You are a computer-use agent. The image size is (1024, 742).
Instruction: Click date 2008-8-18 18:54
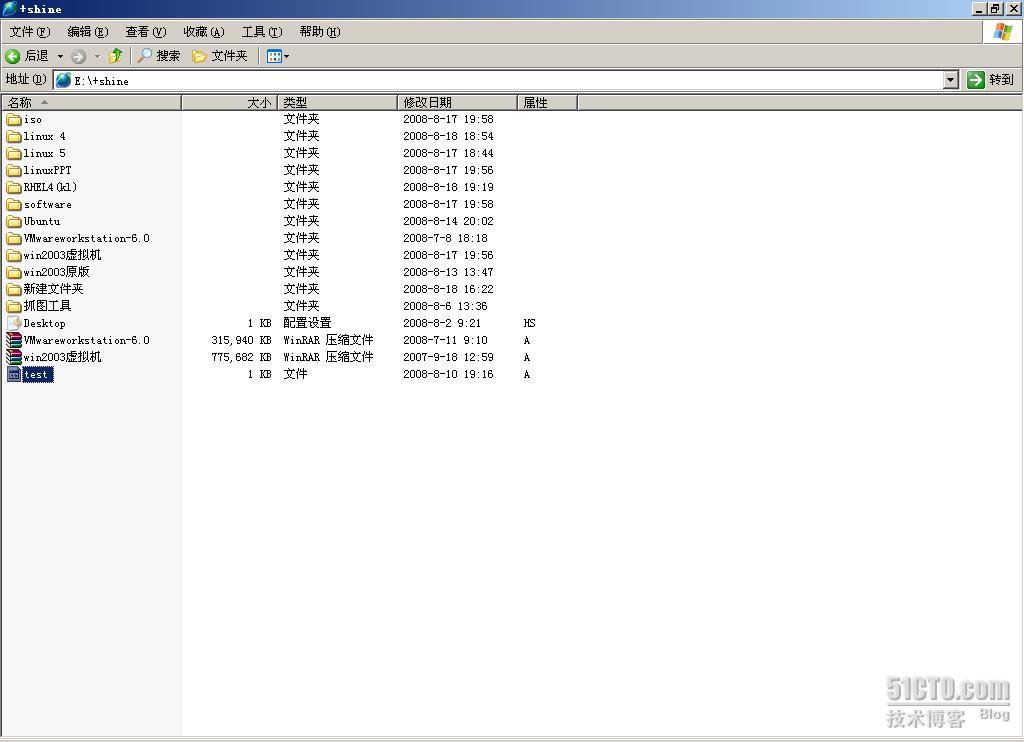[448, 137]
